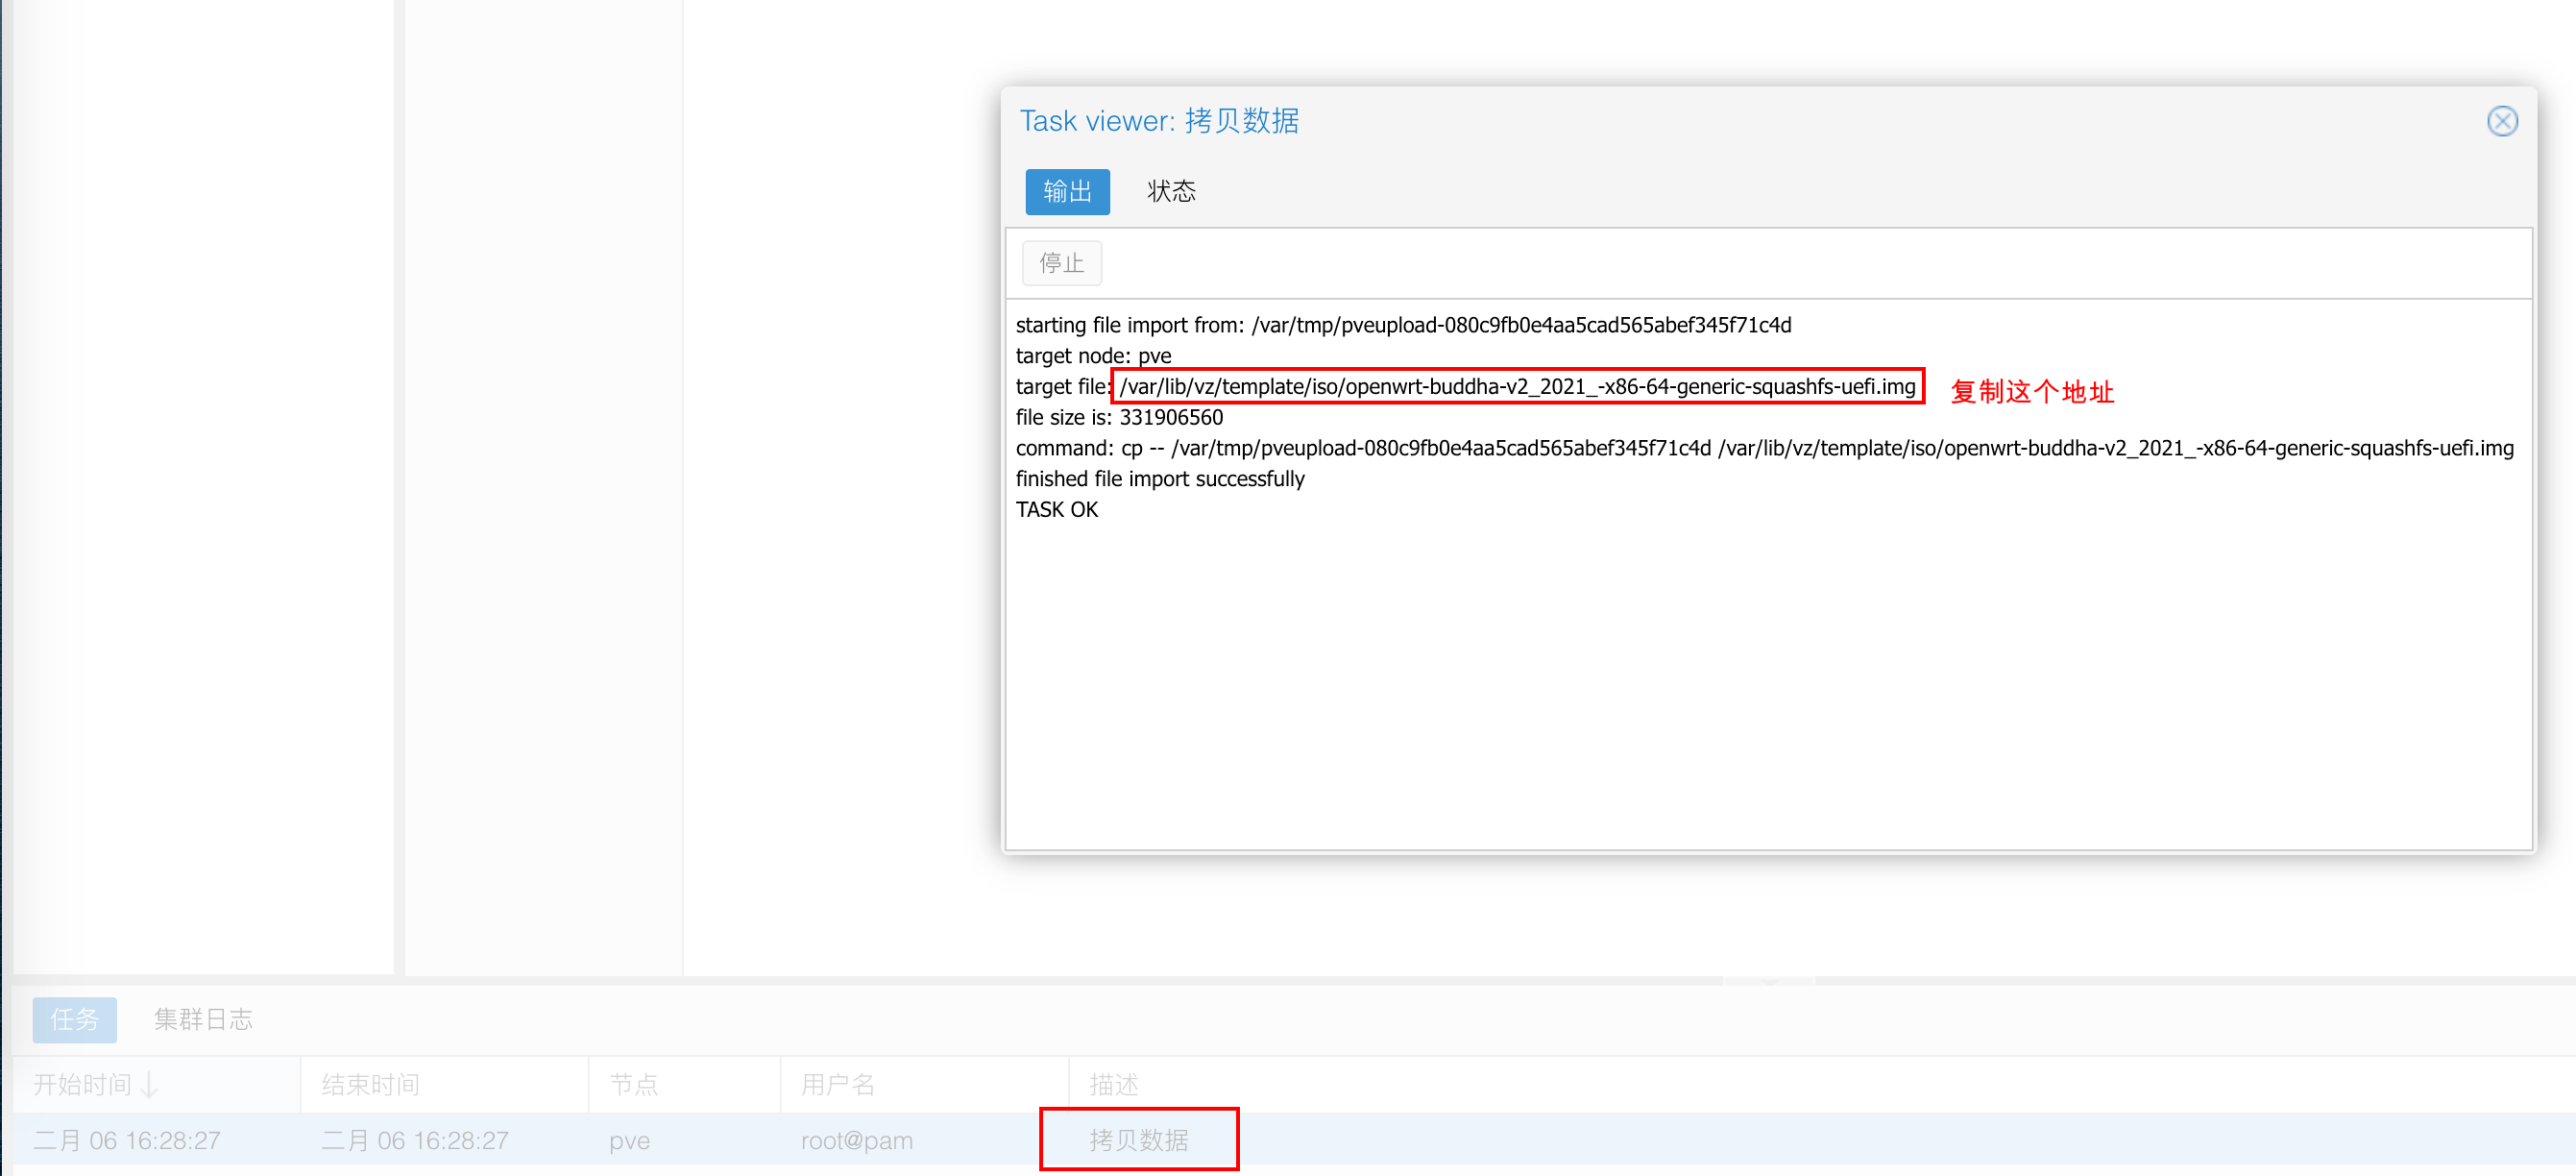Switch to the 集群日志 tab

click(x=203, y=1019)
